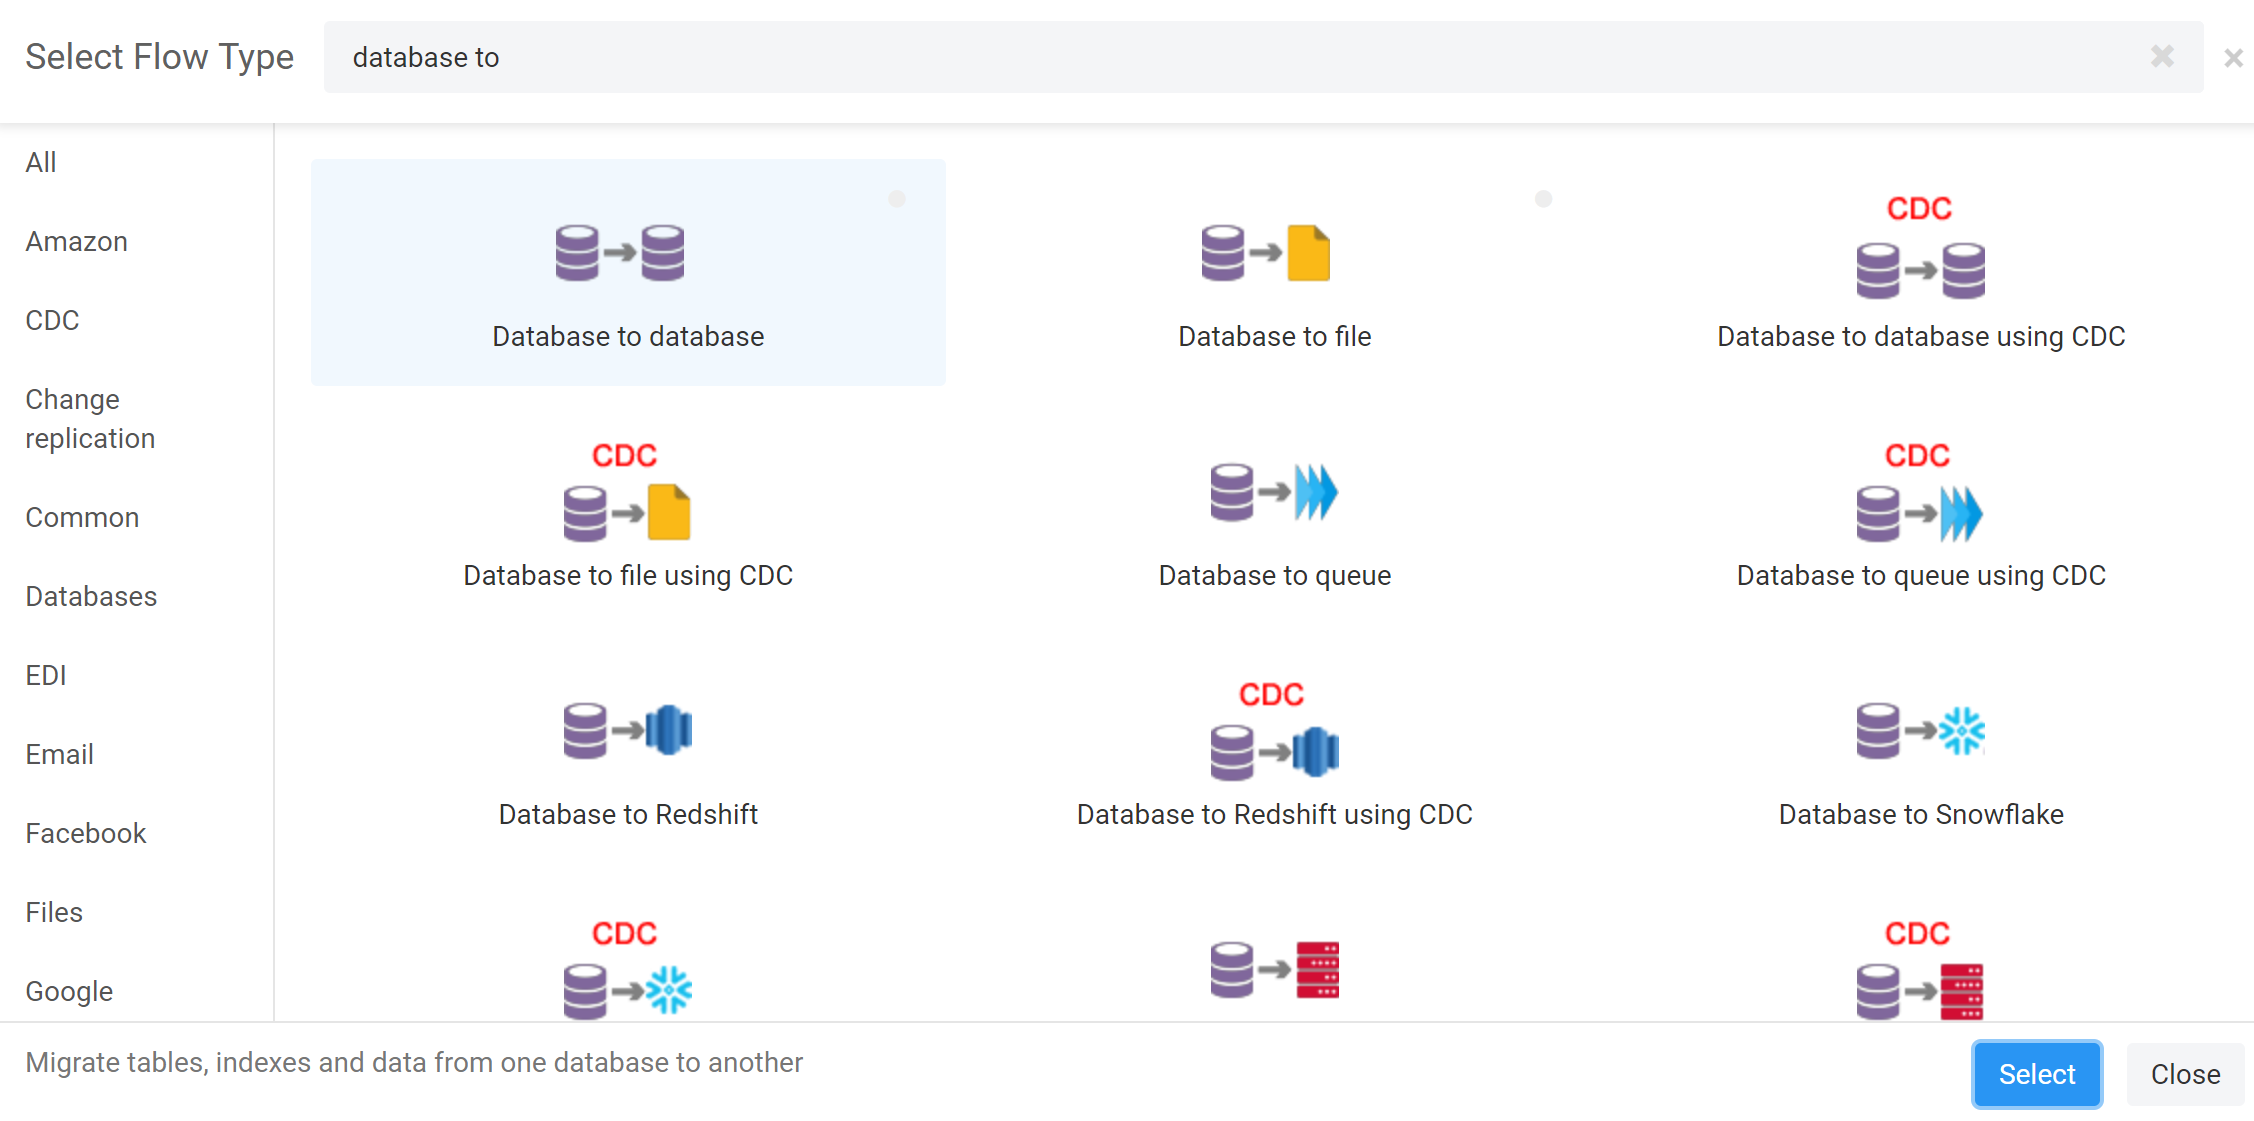Filter by the Databases category
Screen dimensions: 2254x1121
(x=91, y=596)
